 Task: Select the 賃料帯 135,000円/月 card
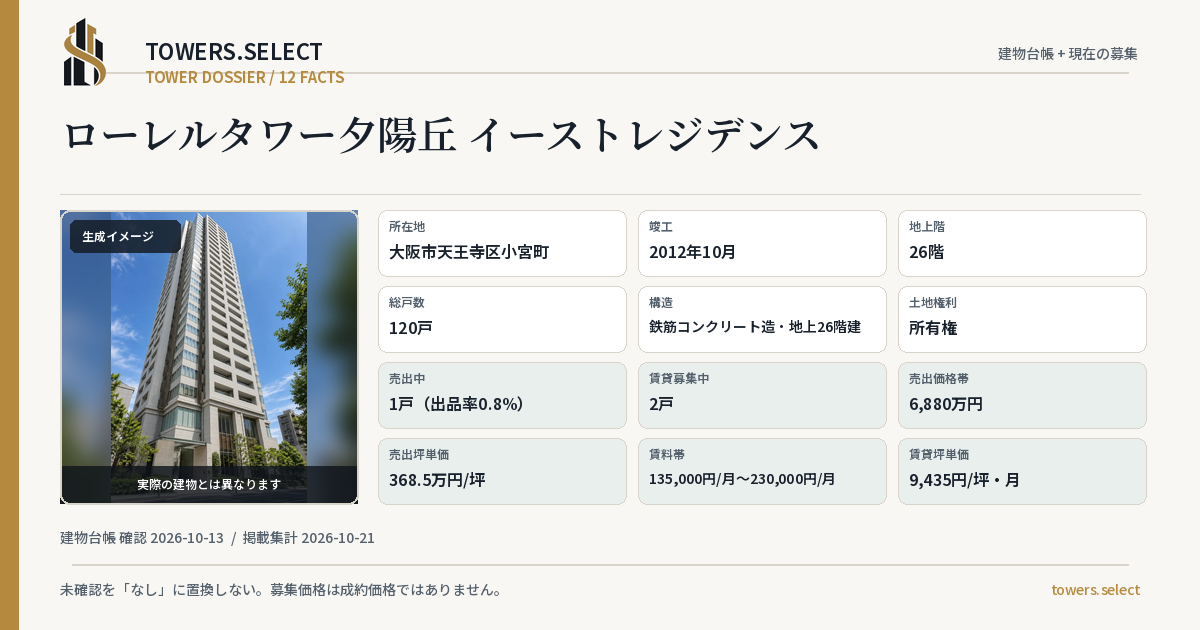[x=762, y=471]
